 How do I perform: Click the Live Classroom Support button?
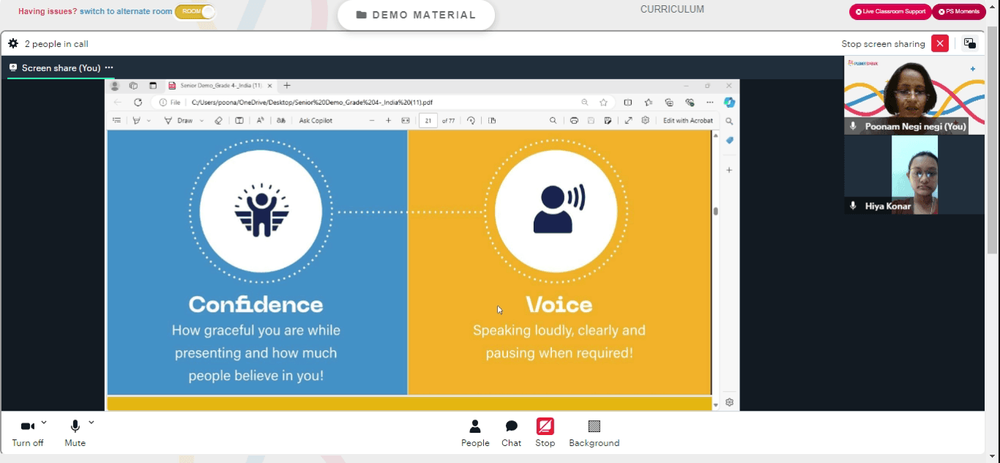click(890, 11)
